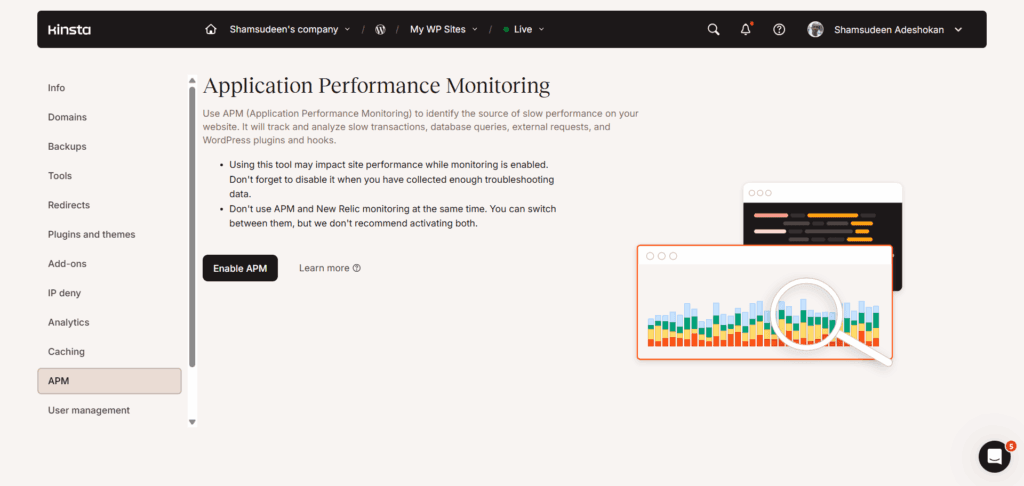
Task: Open the notifications bell
Action: pyautogui.click(x=746, y=29)
